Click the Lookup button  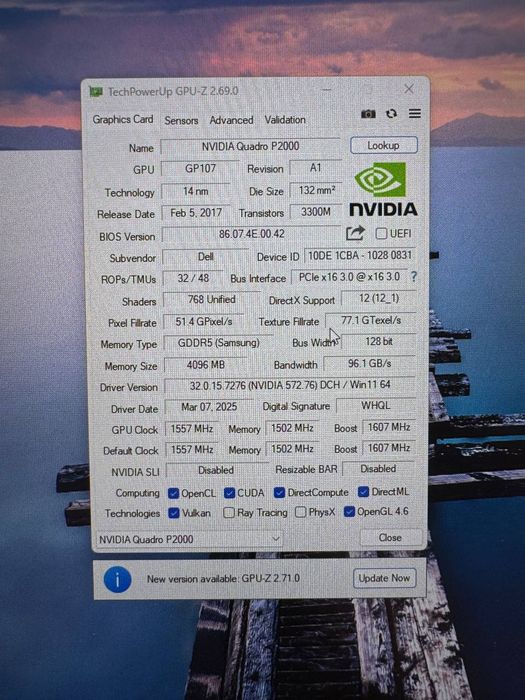pyautogui.click(x=383, y=146)
